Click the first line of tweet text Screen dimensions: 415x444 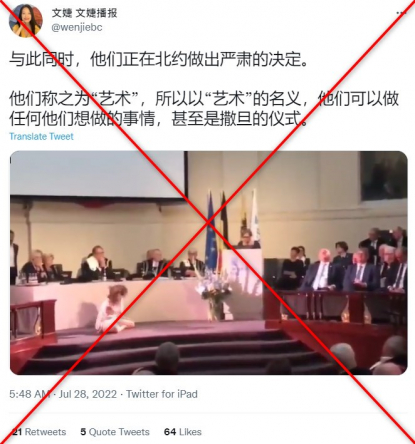click(x=159, y=60)
